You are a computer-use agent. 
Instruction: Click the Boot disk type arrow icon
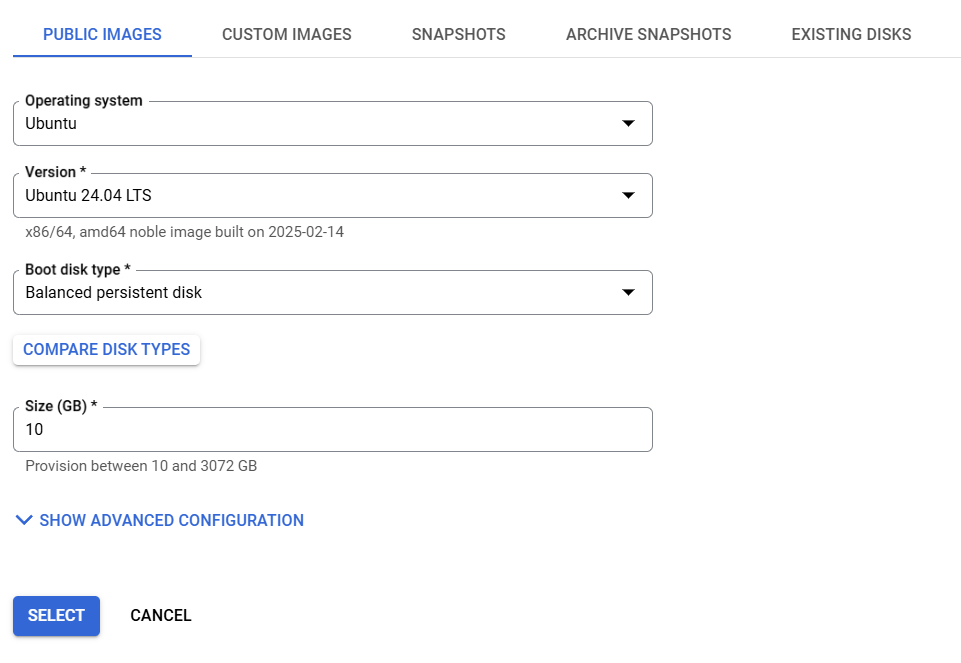[628, 292]
